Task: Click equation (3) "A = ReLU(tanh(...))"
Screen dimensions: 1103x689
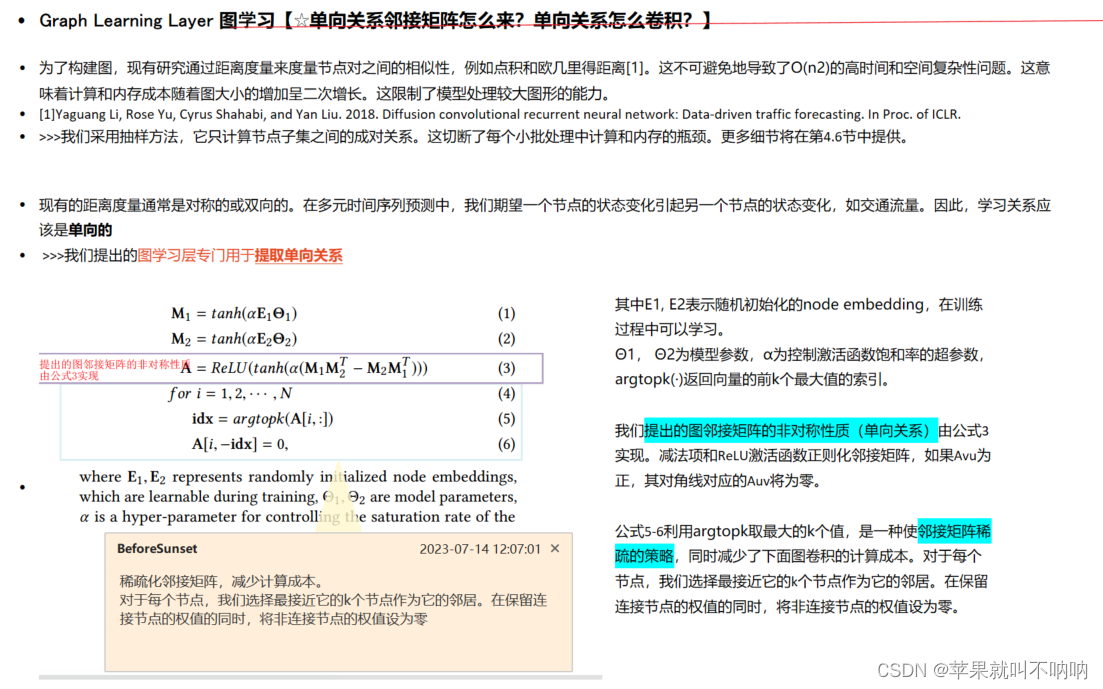Action: coord(304,367)
